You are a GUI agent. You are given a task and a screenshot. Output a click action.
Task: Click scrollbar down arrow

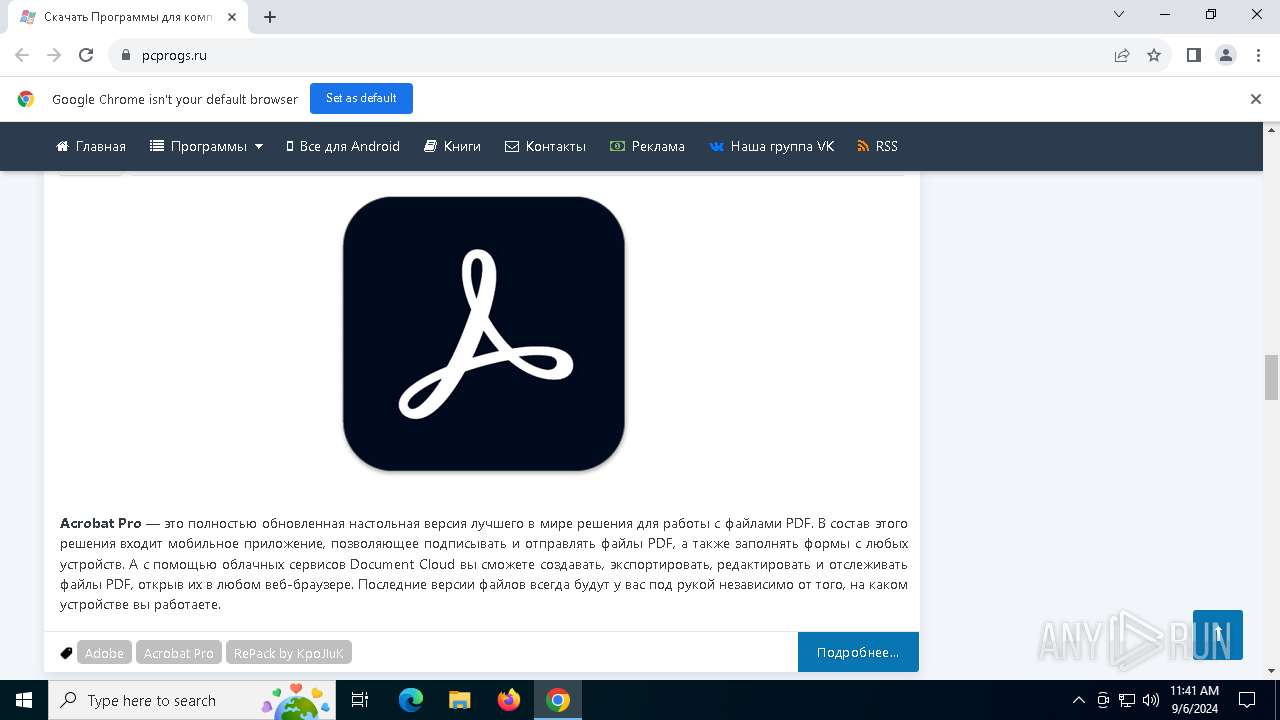pyautogui.click(x=1272, y=671)
